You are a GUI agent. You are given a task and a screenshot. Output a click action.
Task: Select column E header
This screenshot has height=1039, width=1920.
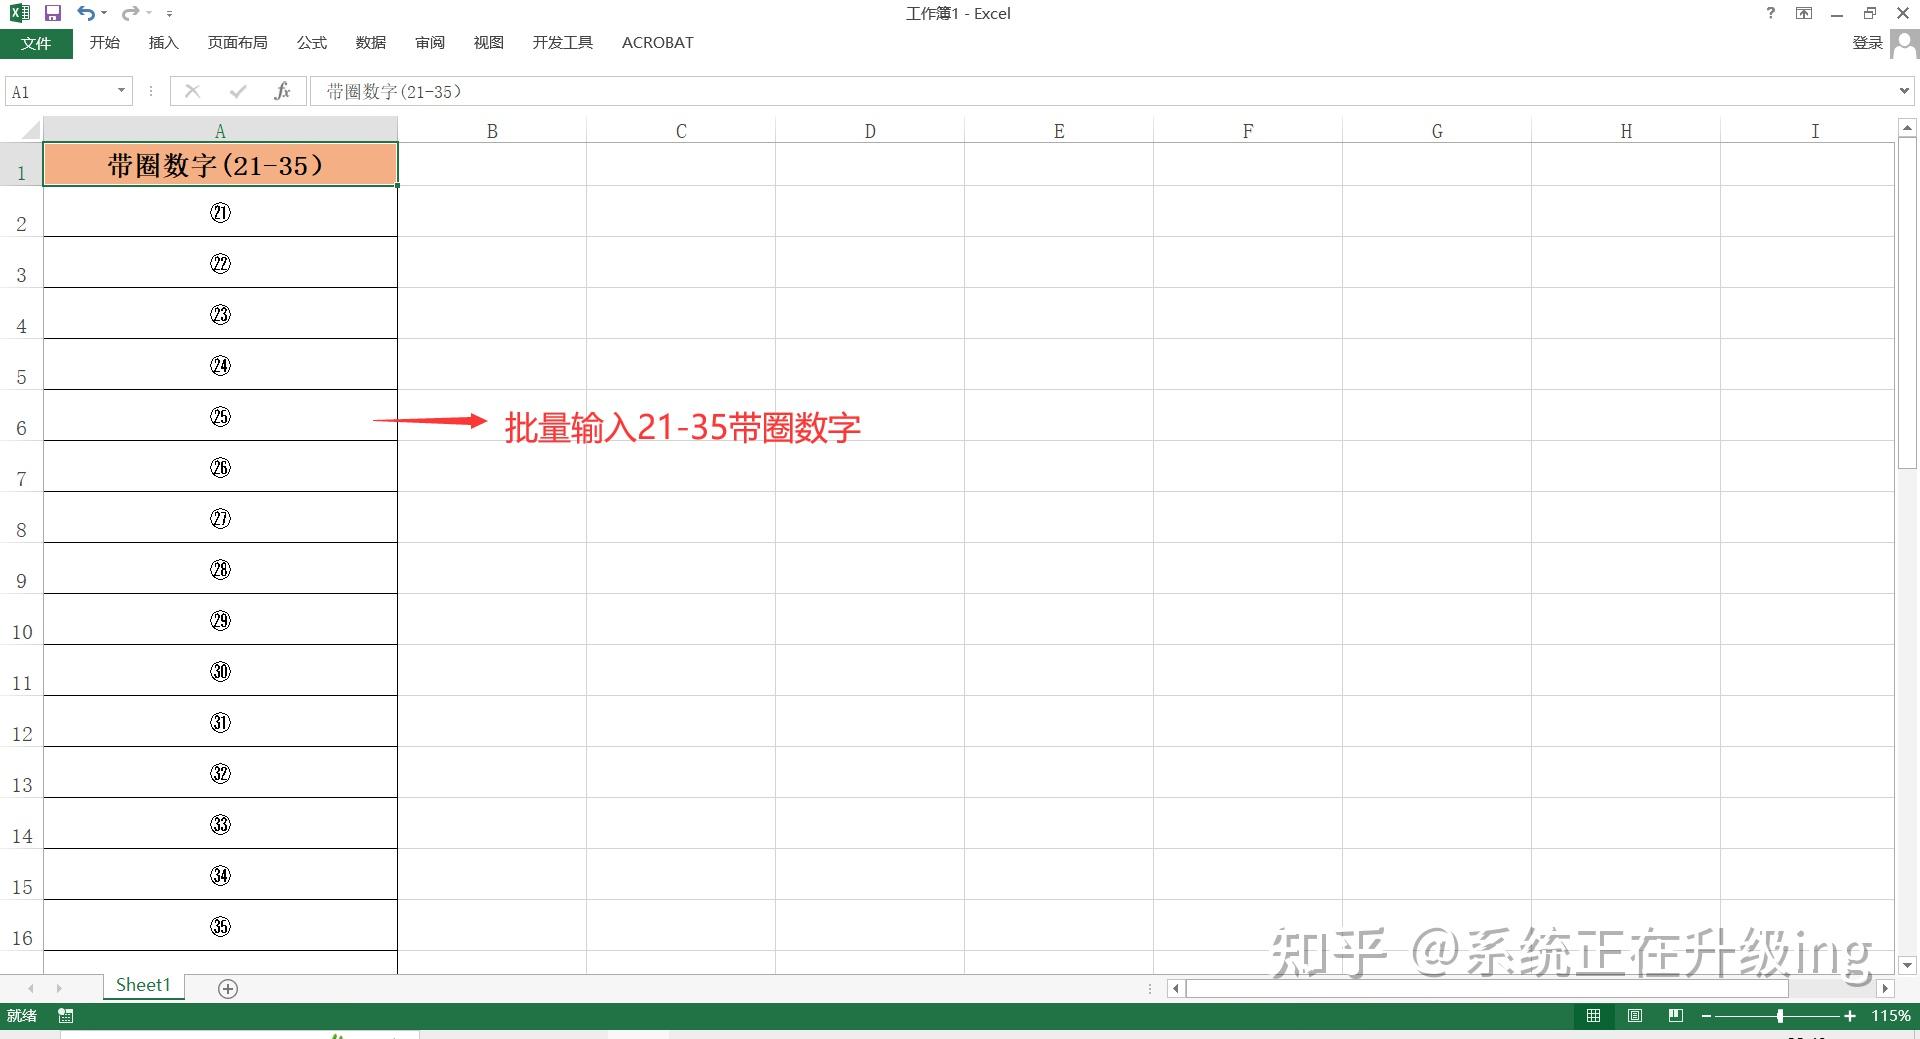pyautogui.click(x=1059, y=131)
